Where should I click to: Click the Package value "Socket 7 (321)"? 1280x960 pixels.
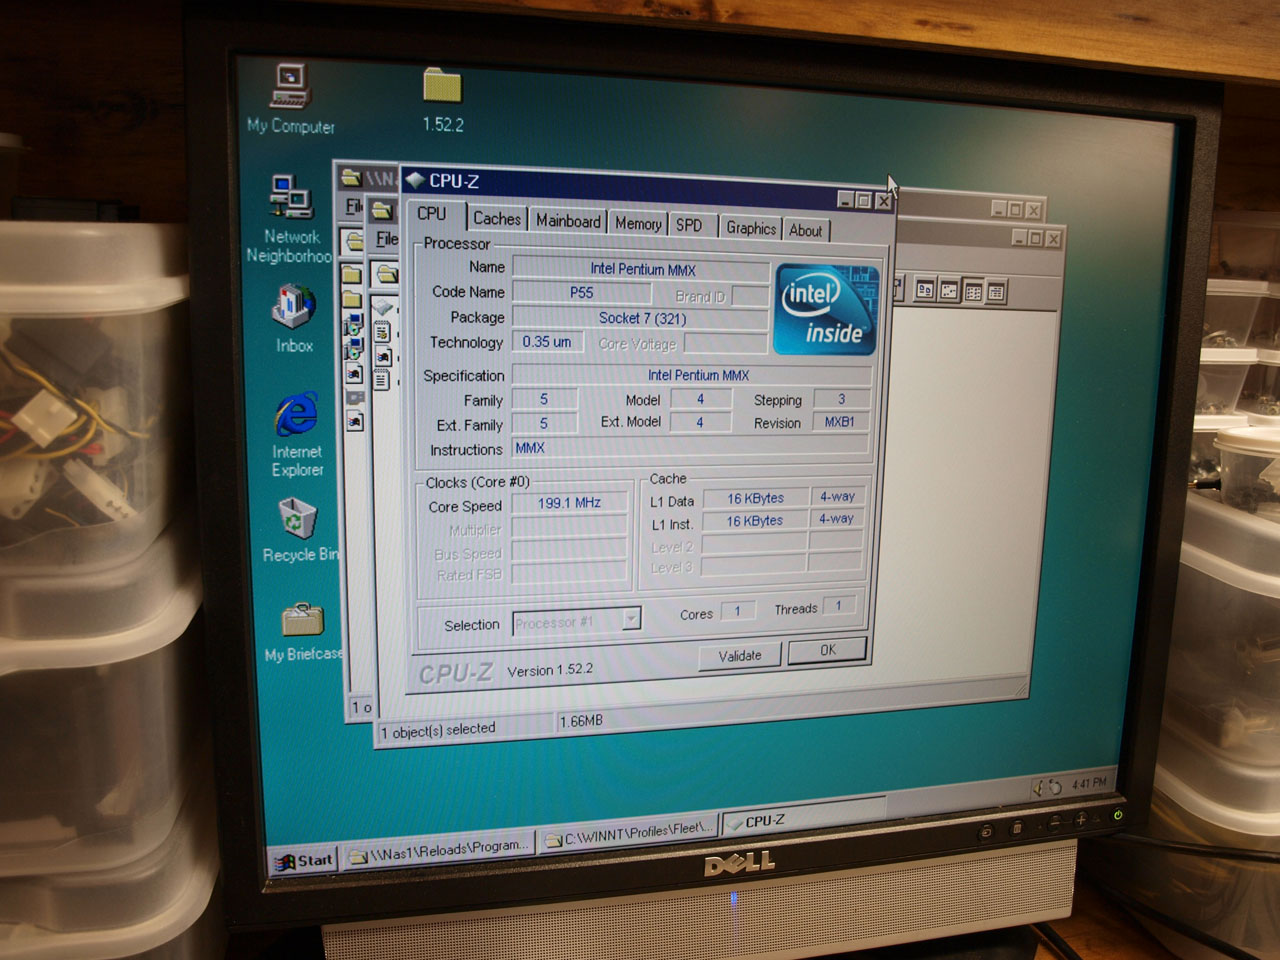tap(642, 318)
